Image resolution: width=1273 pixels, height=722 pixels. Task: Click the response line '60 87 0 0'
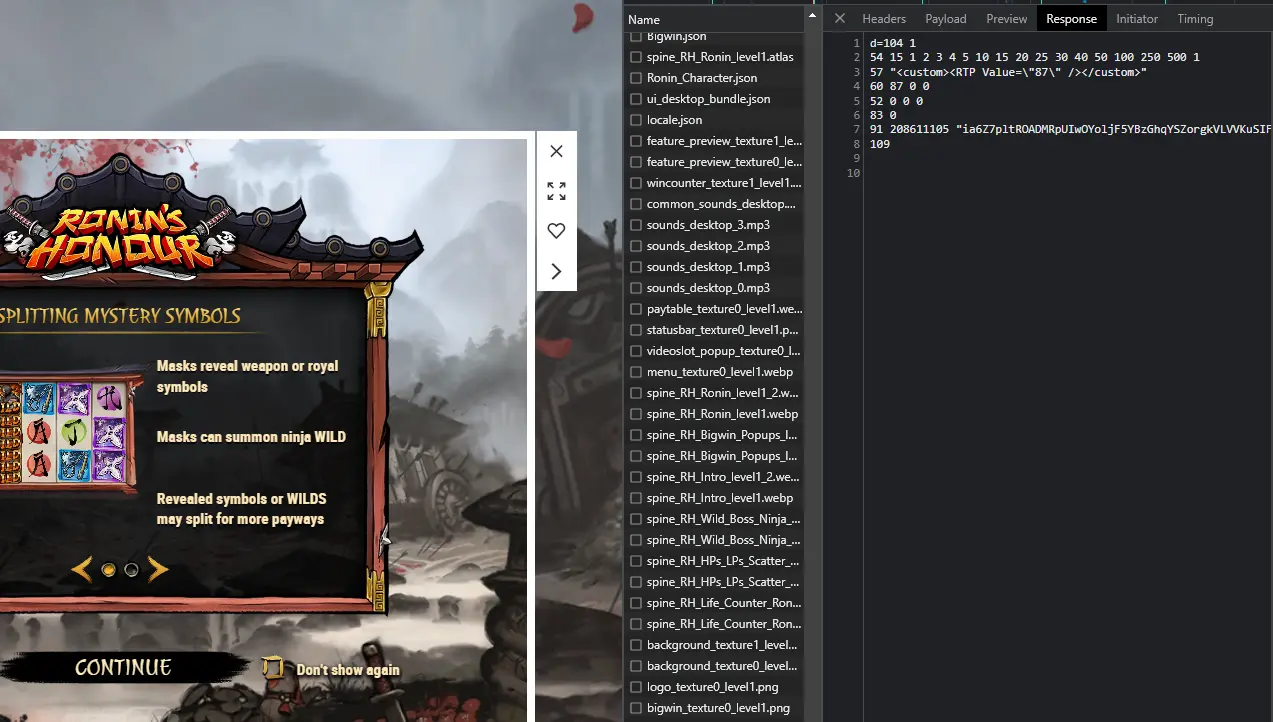(x=899, y=87)
